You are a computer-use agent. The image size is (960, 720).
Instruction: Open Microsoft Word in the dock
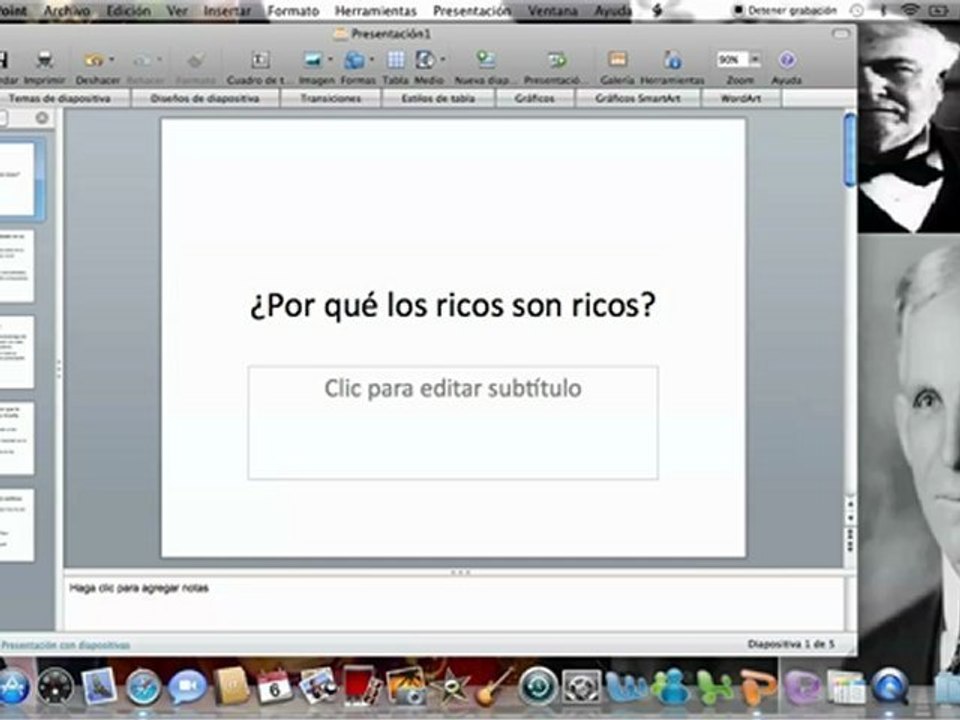[x=626, y=687]
